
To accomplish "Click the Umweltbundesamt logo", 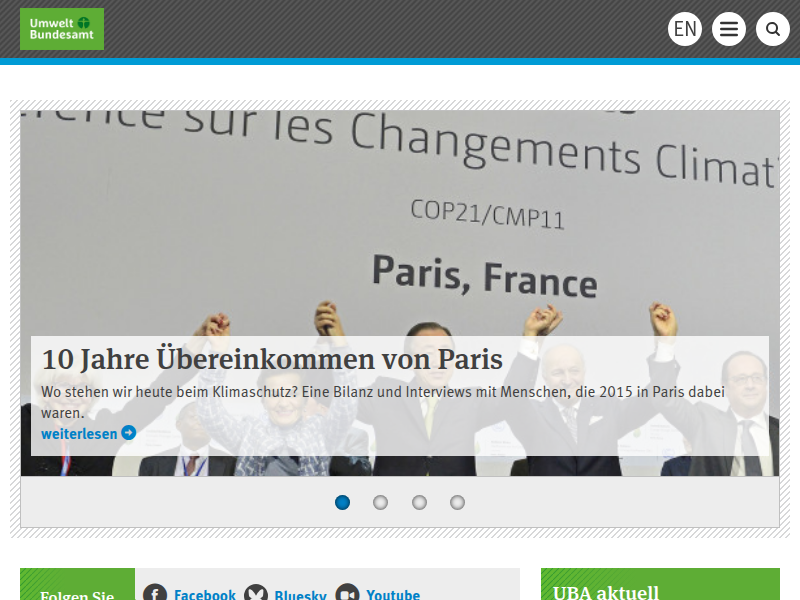I will coord(62,29).
